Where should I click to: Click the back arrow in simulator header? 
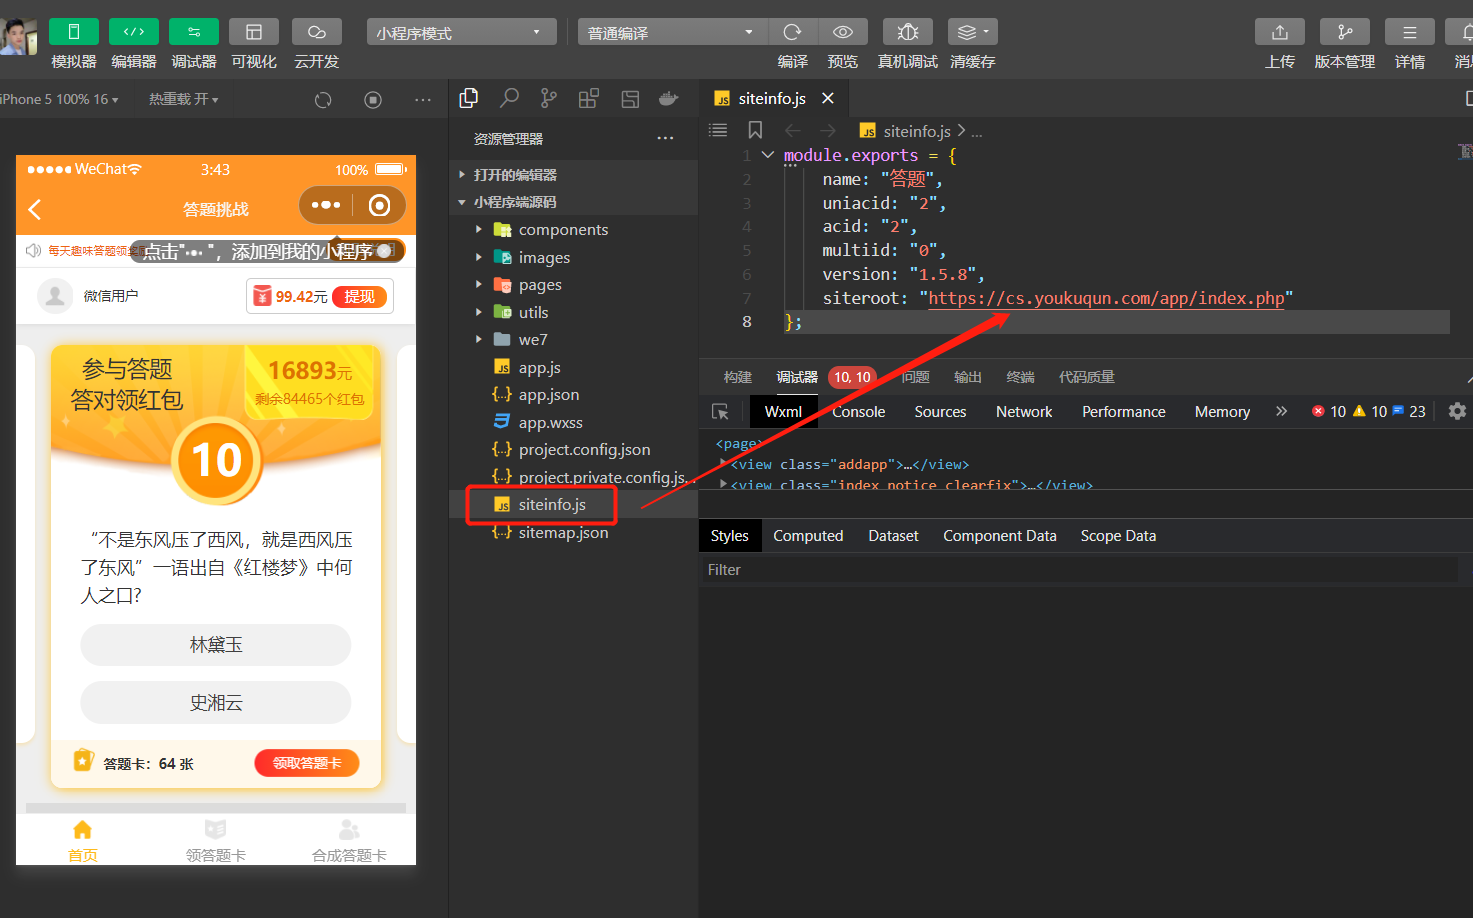(35, 209)
